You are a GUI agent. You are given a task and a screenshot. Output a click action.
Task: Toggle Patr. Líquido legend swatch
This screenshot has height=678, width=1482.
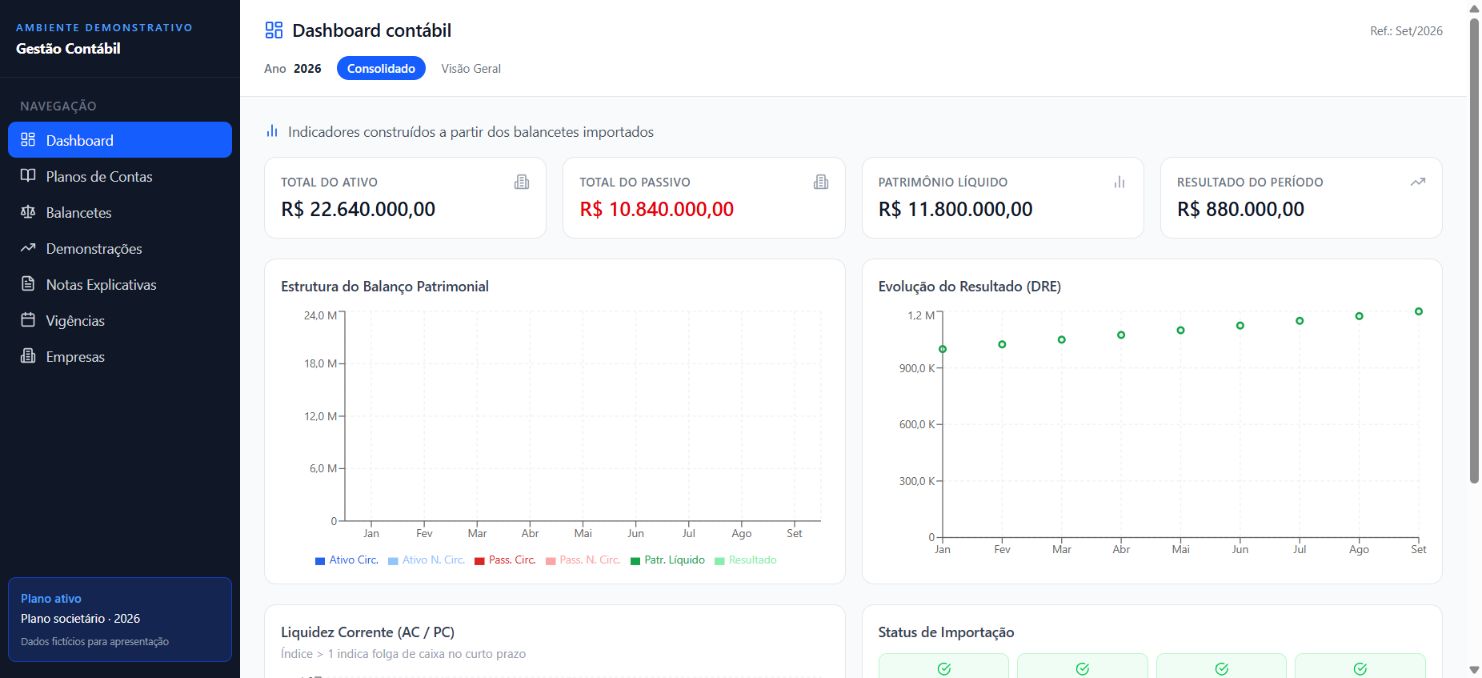[x=635, y=561]
